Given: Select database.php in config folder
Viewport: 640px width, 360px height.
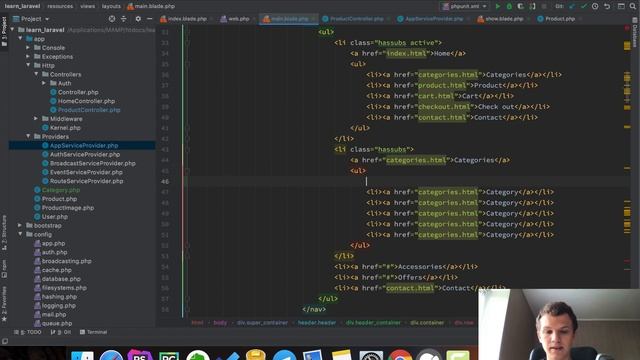Looking at the screenshot, I should tap(61, 279).
